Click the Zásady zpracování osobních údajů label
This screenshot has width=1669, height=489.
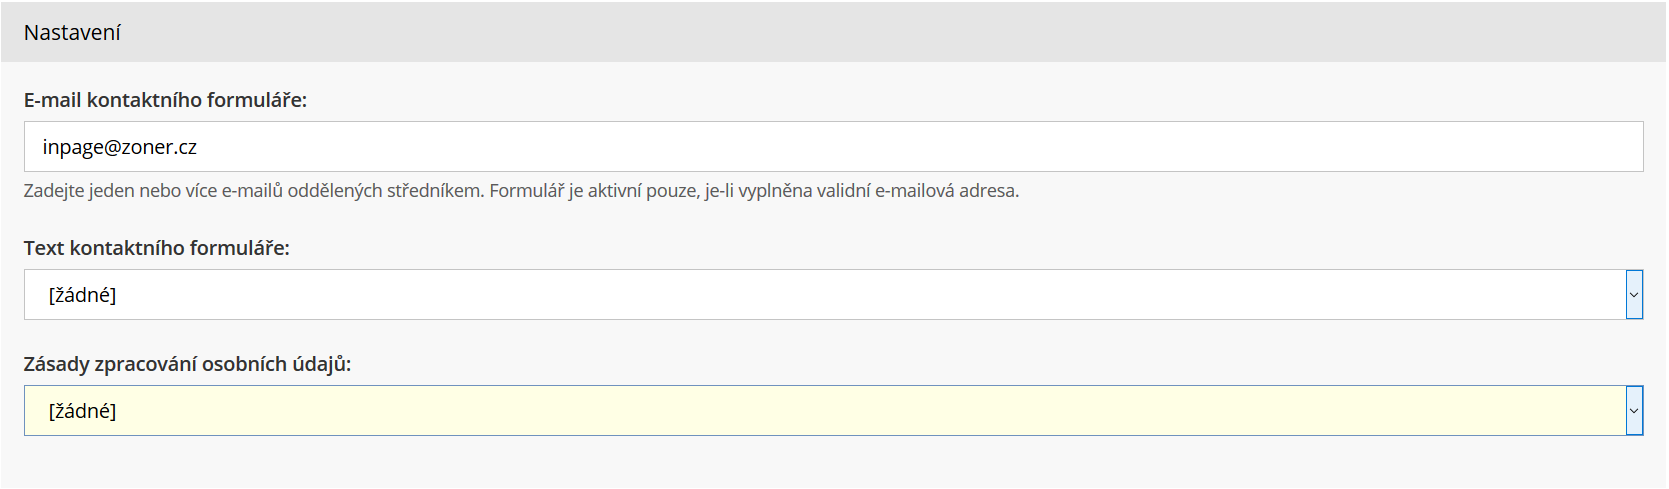tap(187, 364)
